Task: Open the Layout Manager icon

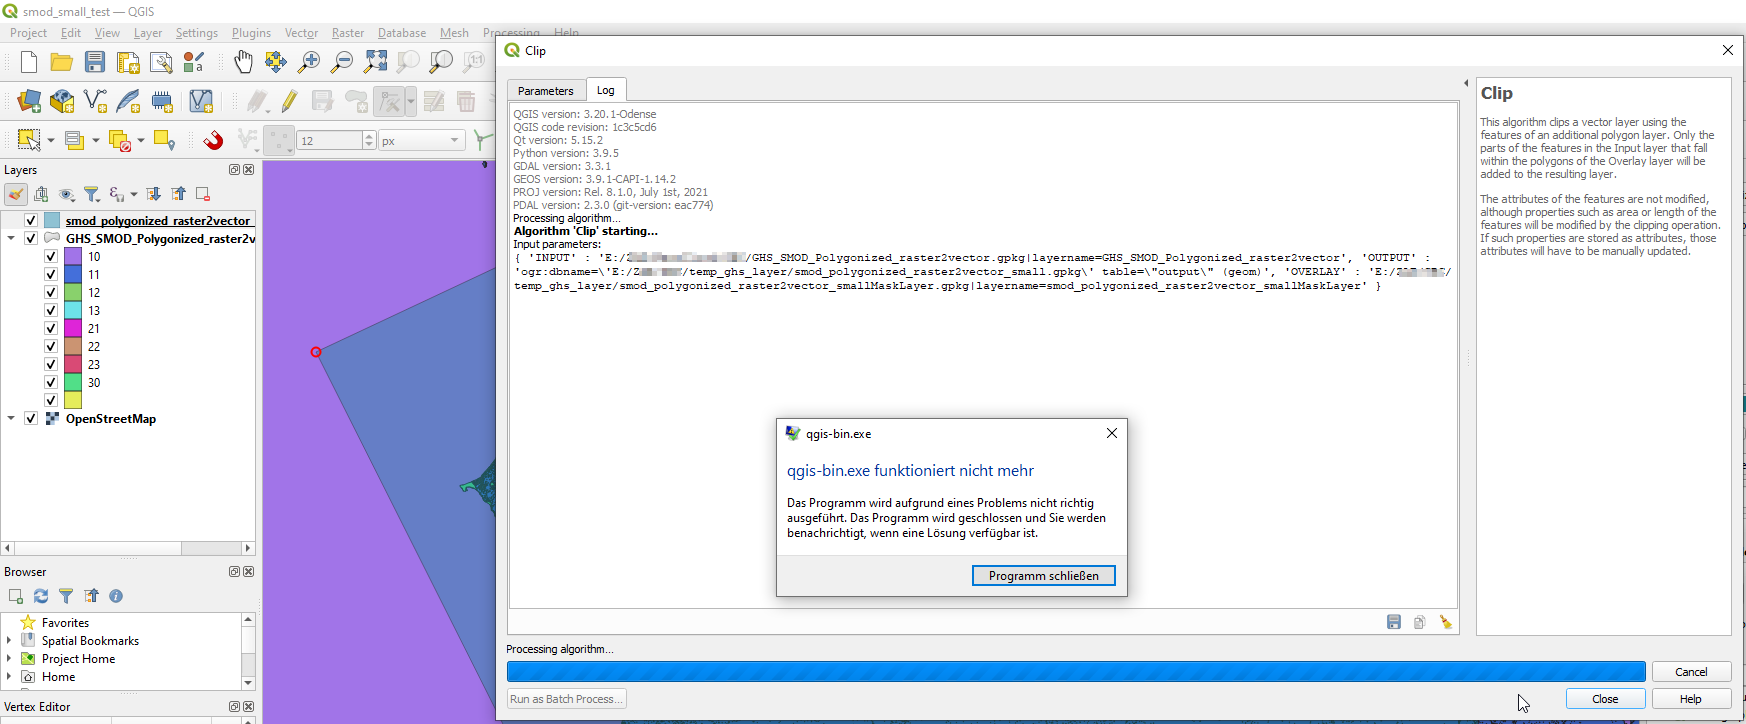Action: point(161,63)
